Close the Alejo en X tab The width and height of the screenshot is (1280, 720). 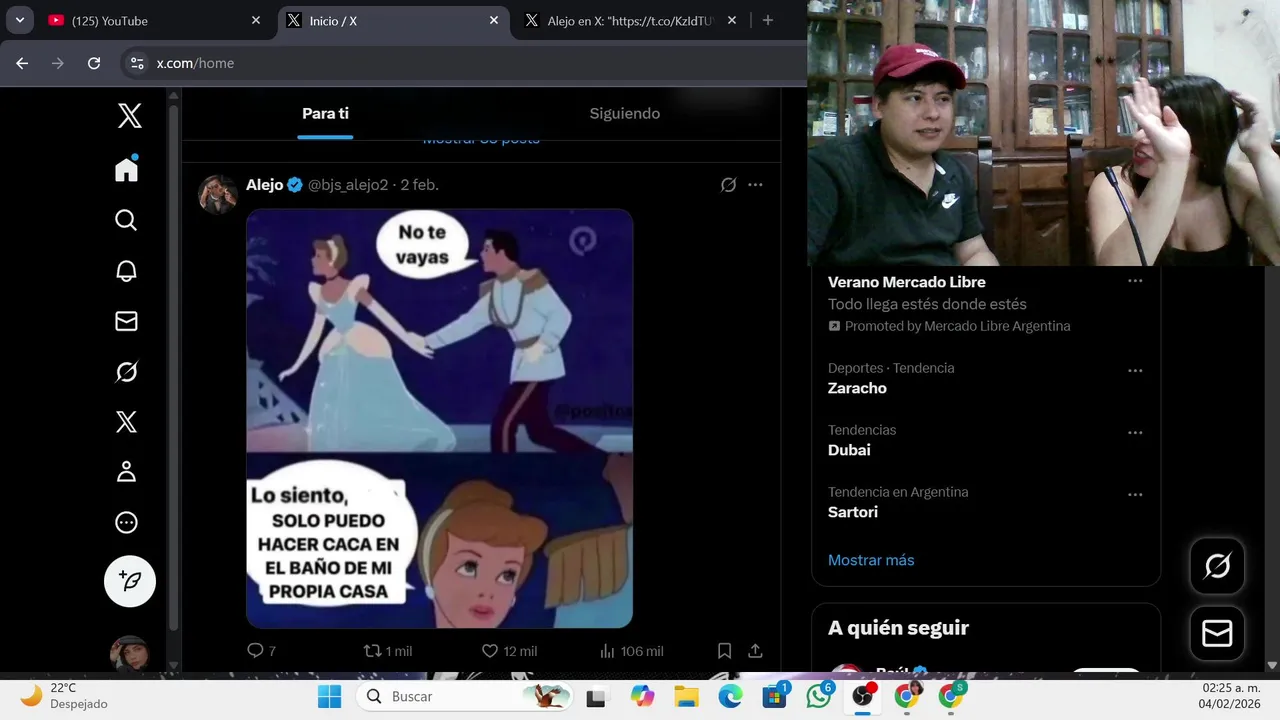(732, 20)
